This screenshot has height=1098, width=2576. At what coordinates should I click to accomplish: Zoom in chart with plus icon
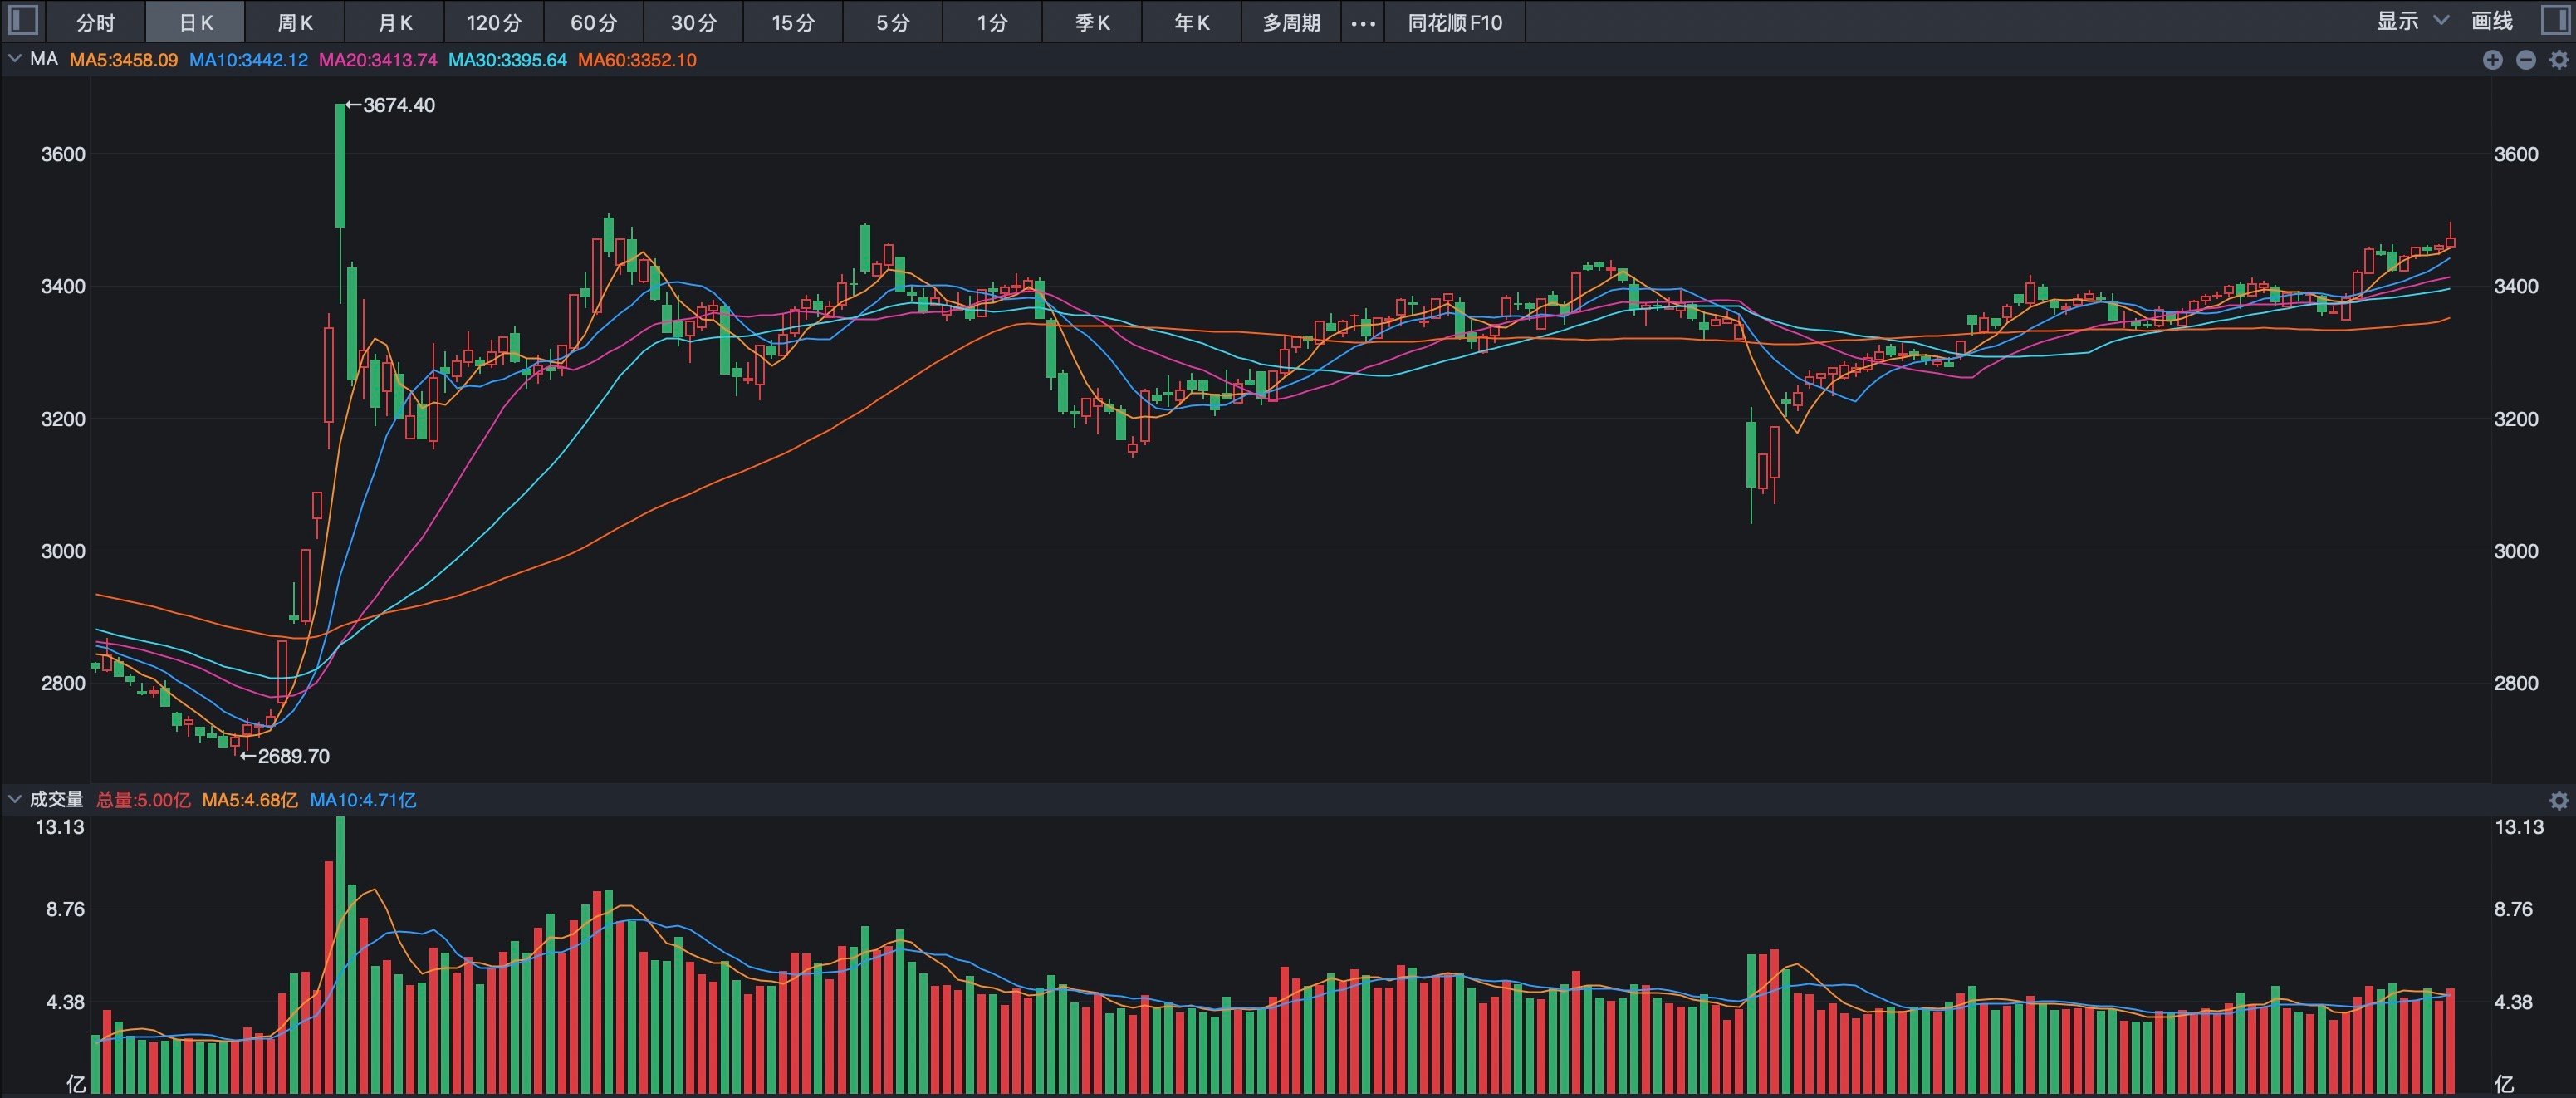pos(2492,60)
